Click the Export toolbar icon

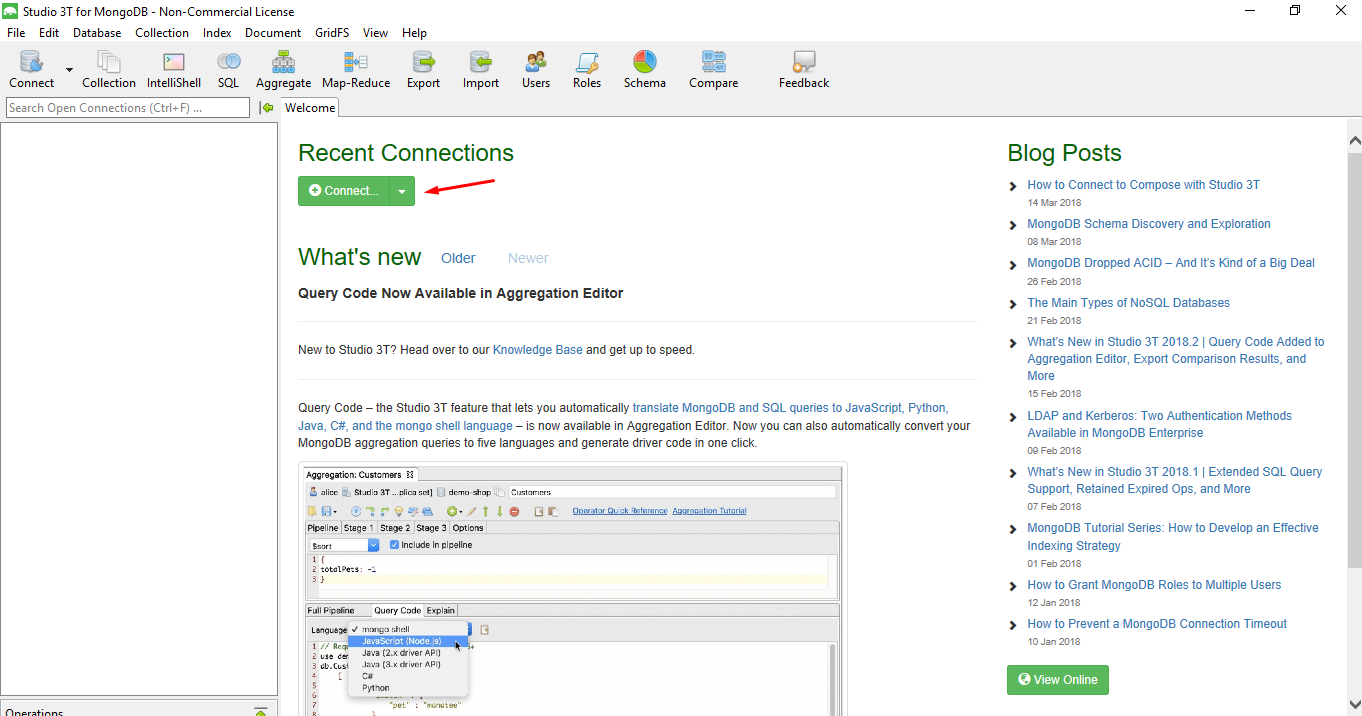point(423,69)
